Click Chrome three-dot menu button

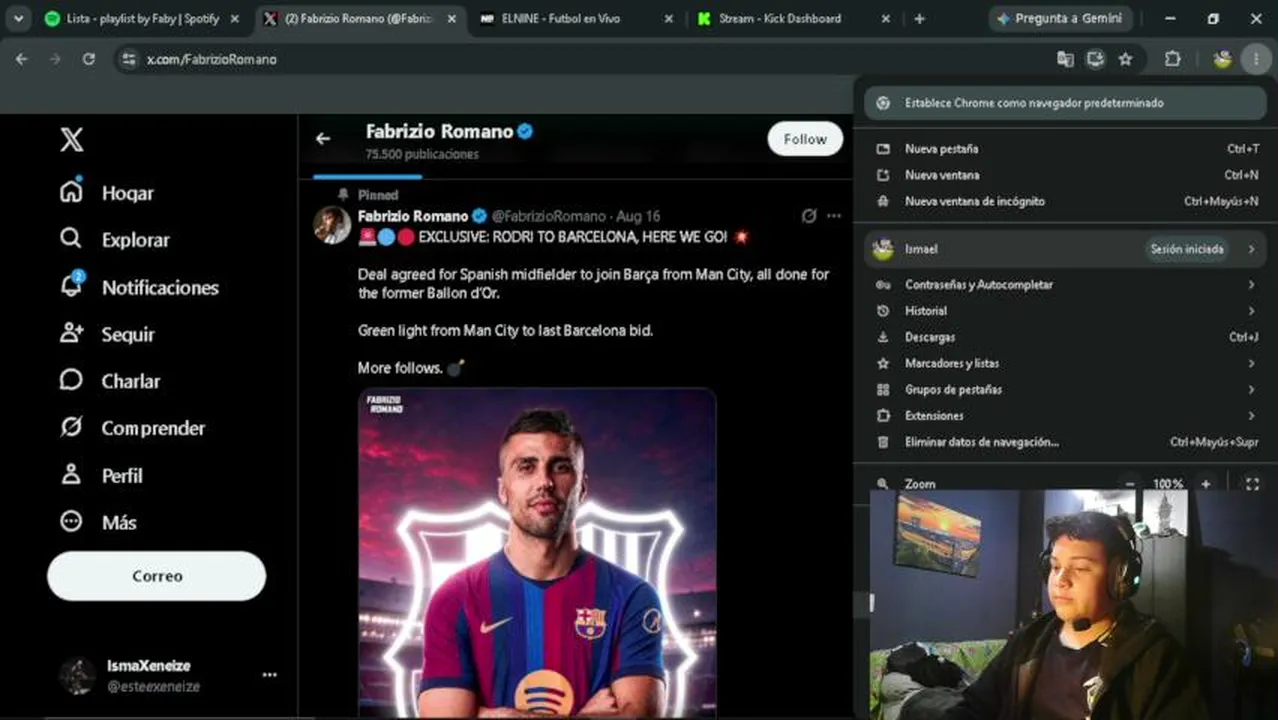click(1255, 59)
